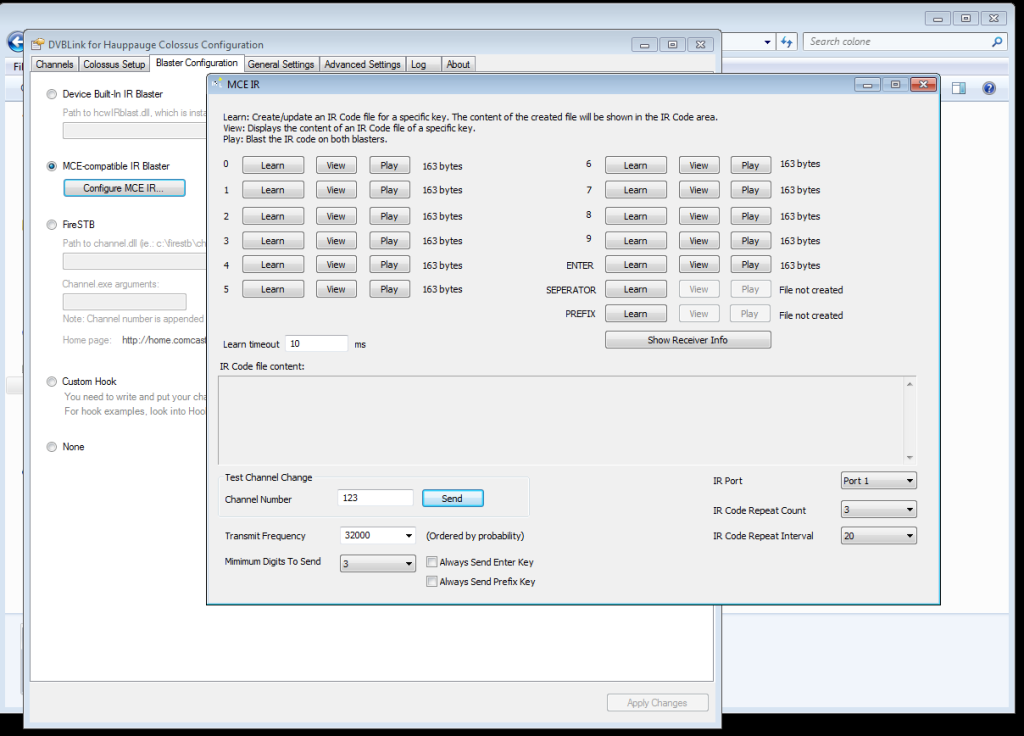Image resolution: width=1024 pixels, height=736 pixels.
Task: Learn the IR code for key 1
Action: [x=273, y=190]
